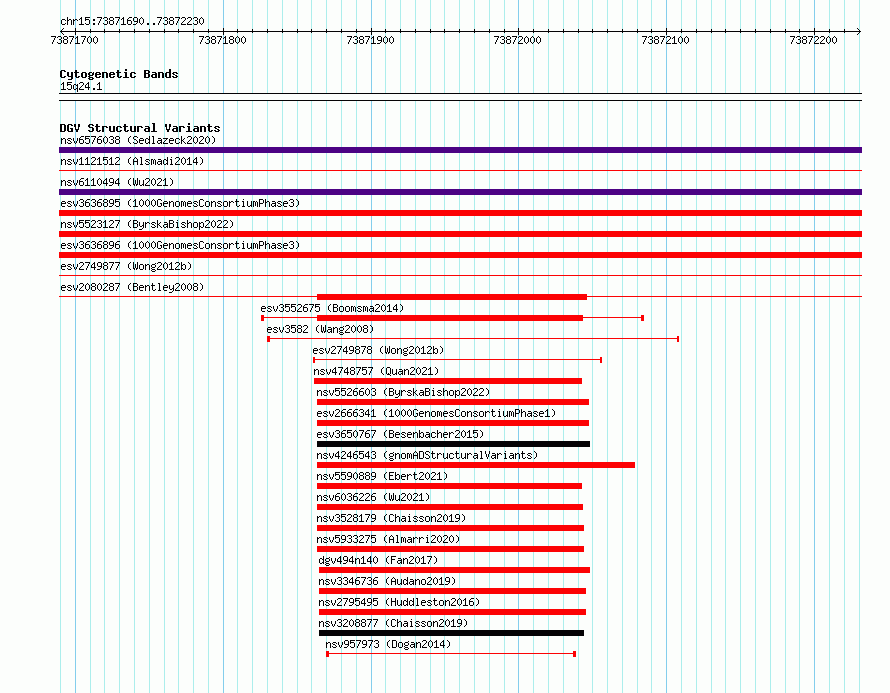
Task: Click the purple bar under nsv6576038
Action: (460, 150)
